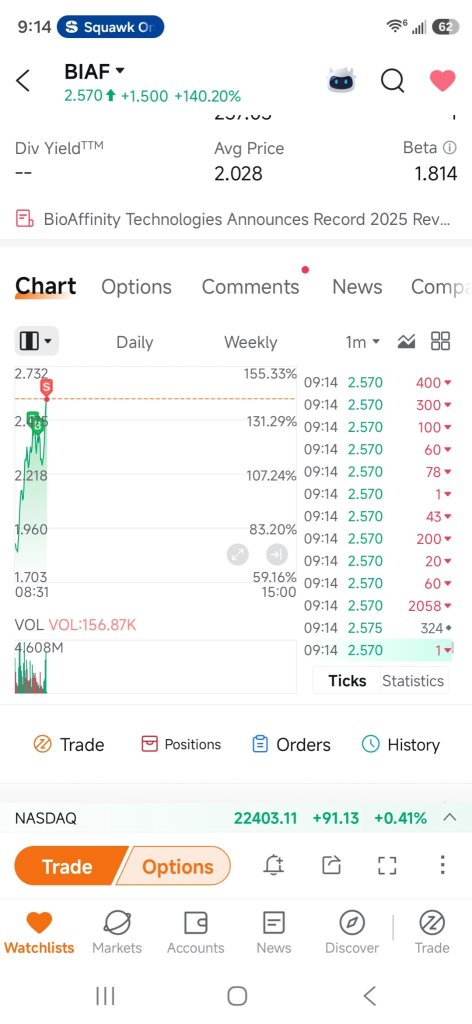Go back with the top-left arrow
Image resolution: width=472 pixels, height=1024 pixels.
(x=23, y=82)
